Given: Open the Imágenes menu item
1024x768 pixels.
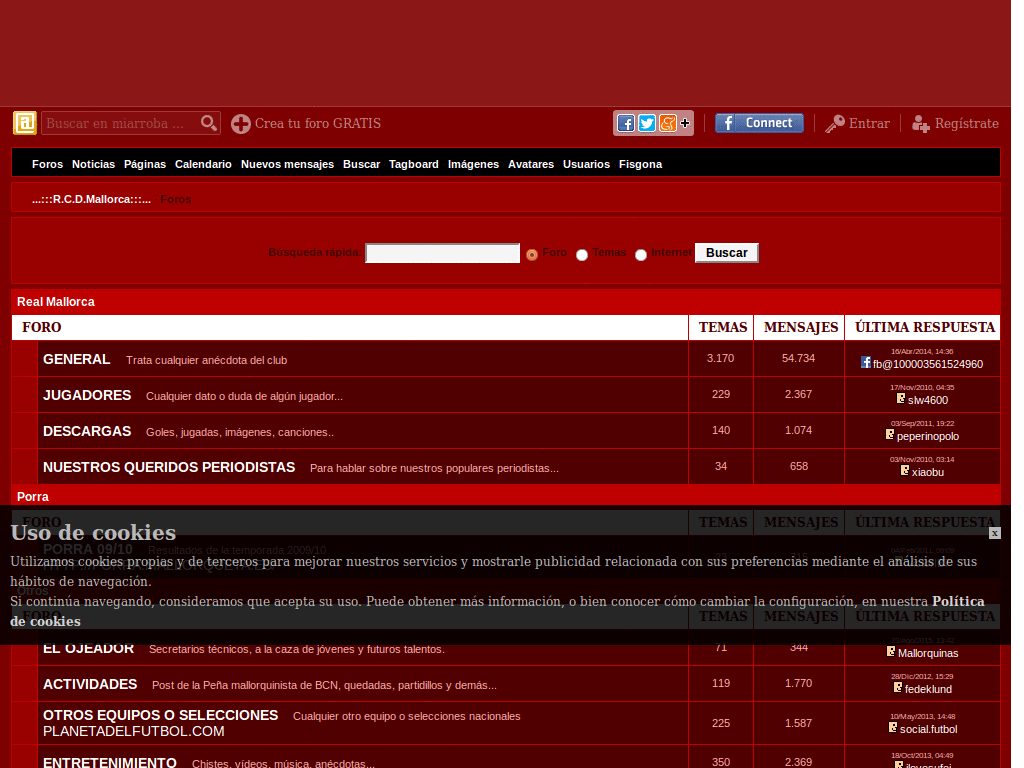Looking at the screenshot, I should (473, 164).
